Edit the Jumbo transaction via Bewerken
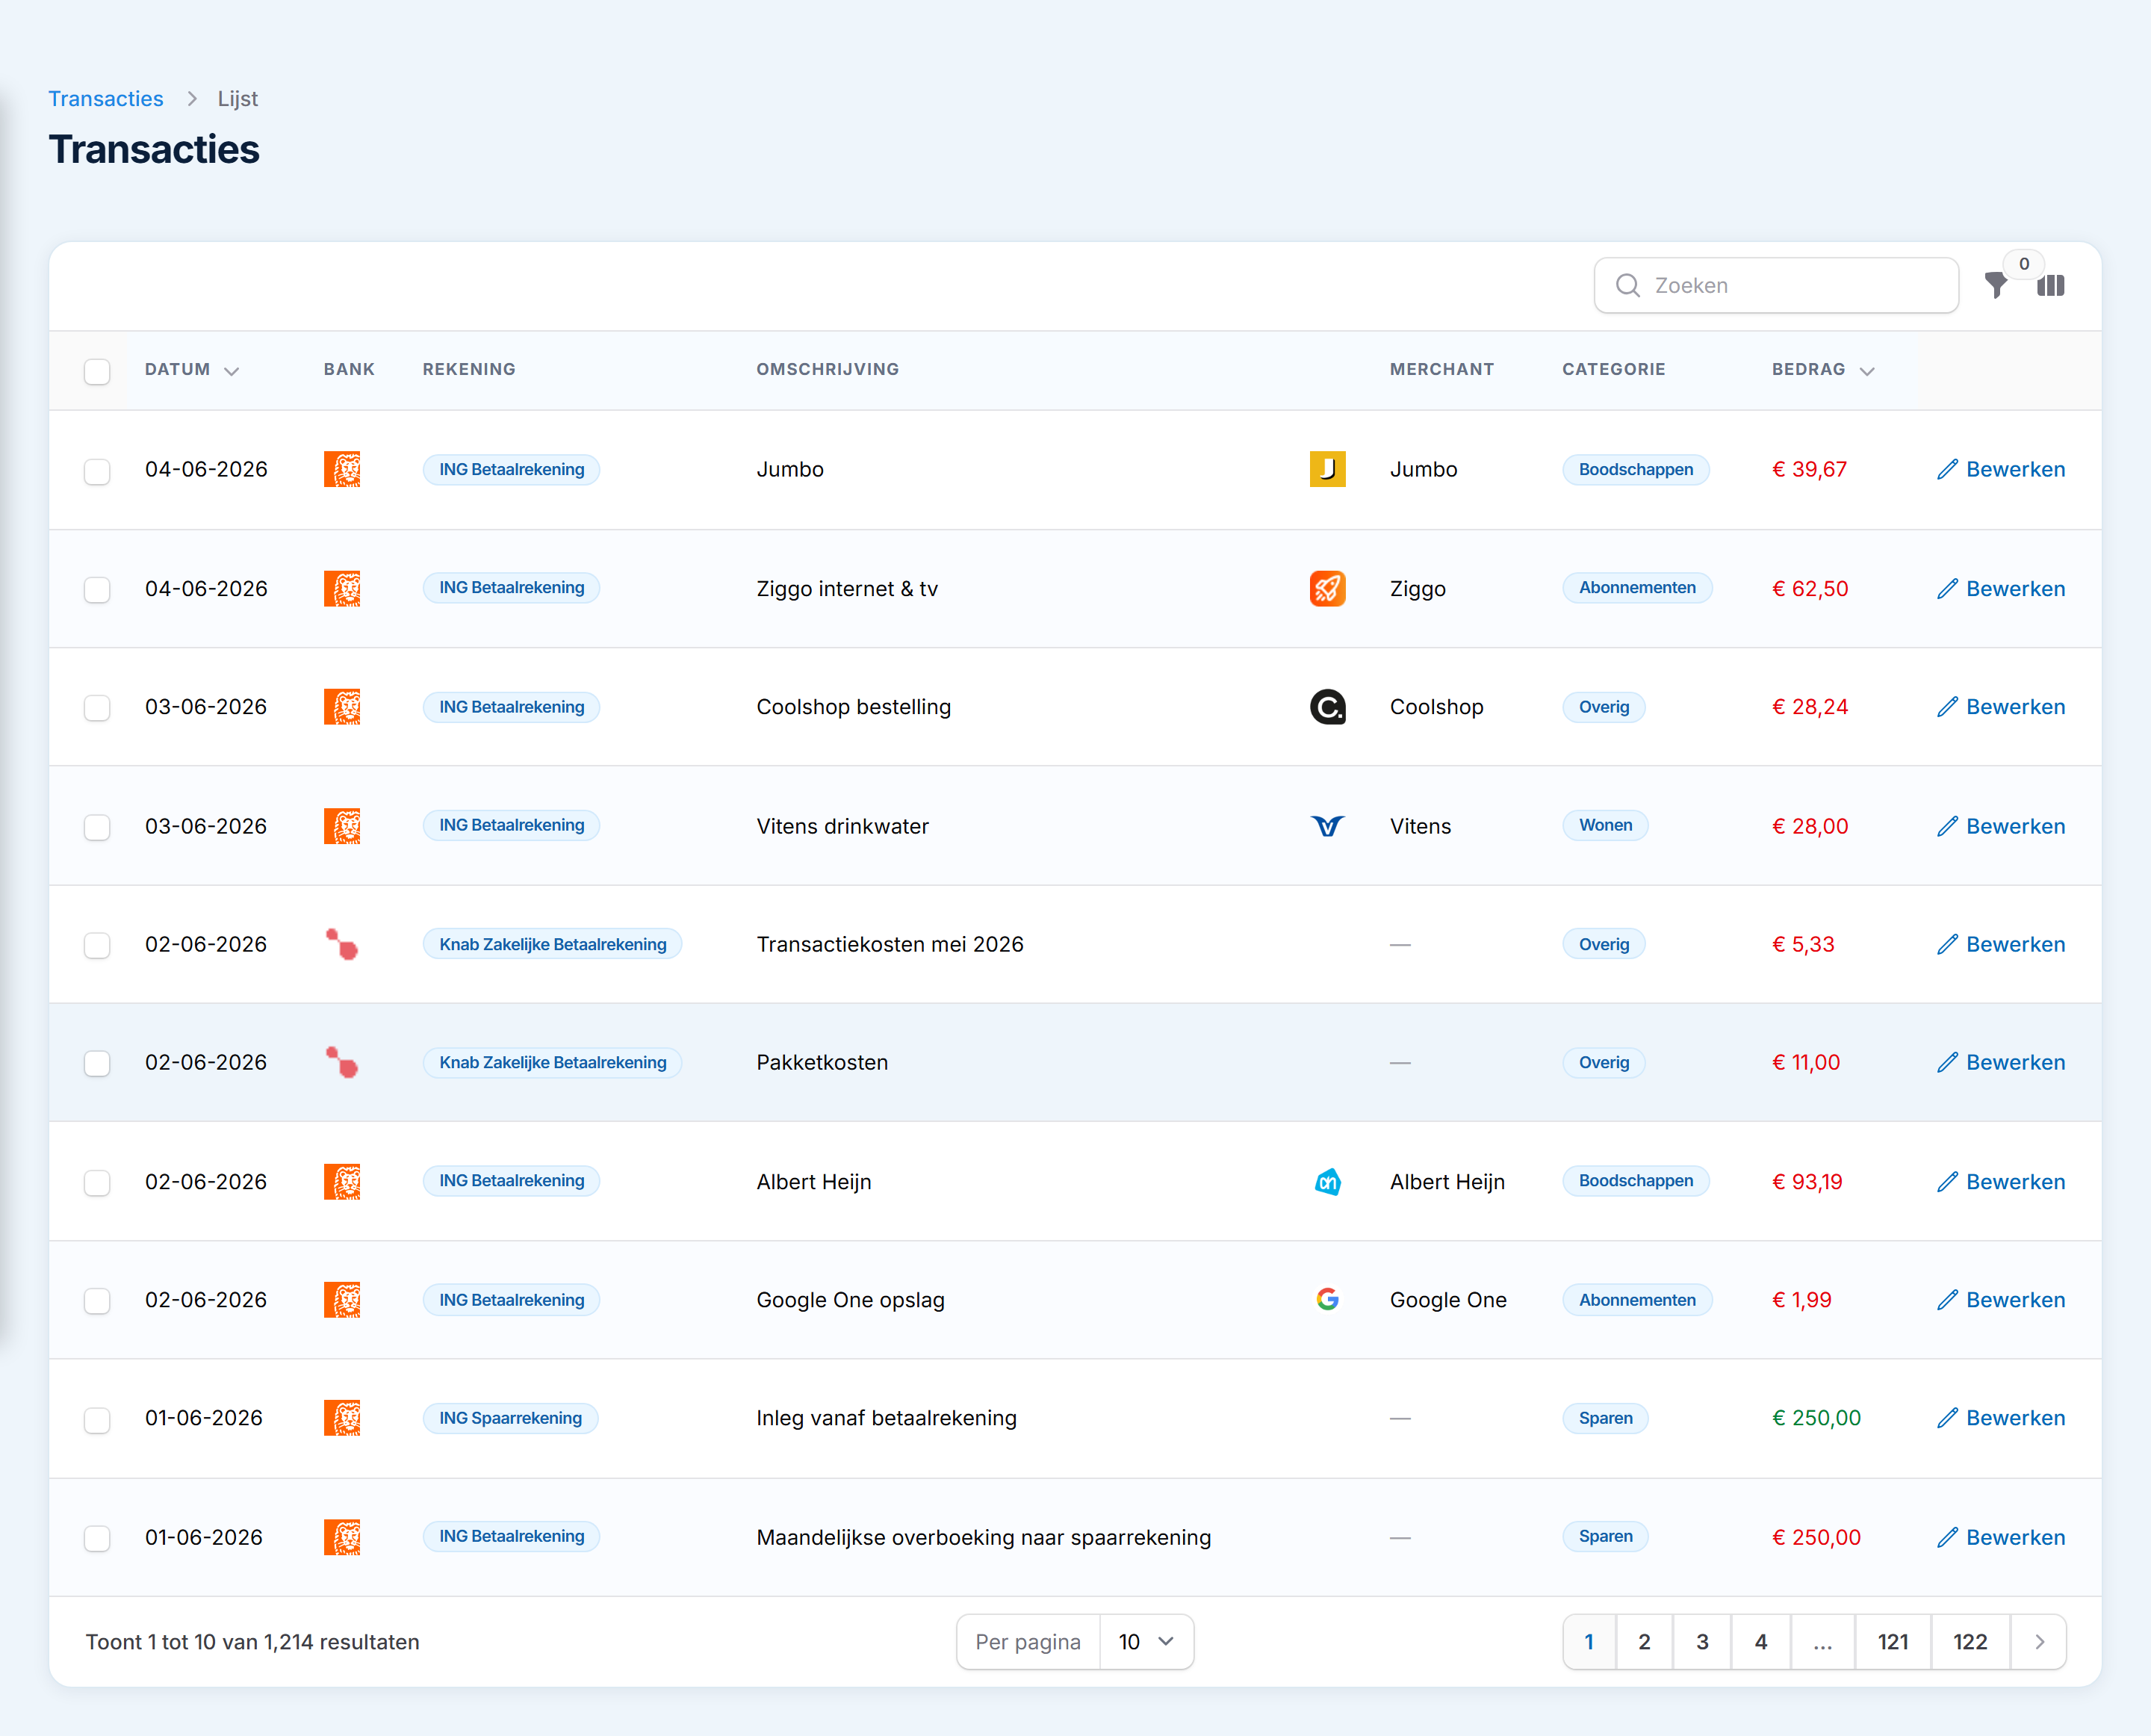This screenshot has height=1736, width=2151. tap(2001, 470)
